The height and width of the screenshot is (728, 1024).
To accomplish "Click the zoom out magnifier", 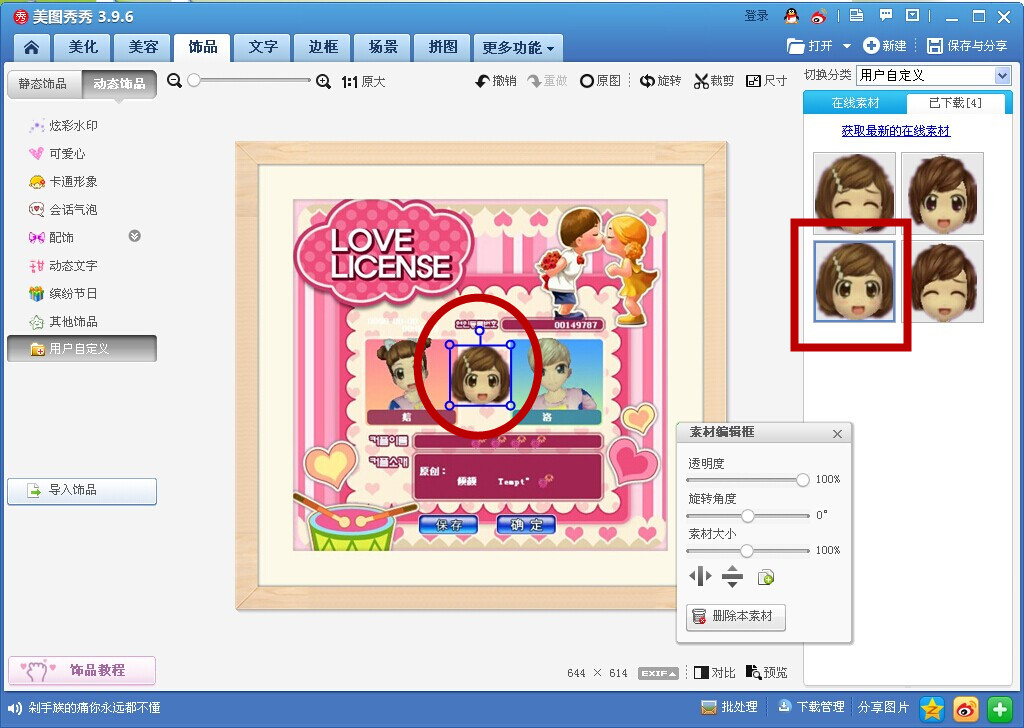I will (174, 81).
